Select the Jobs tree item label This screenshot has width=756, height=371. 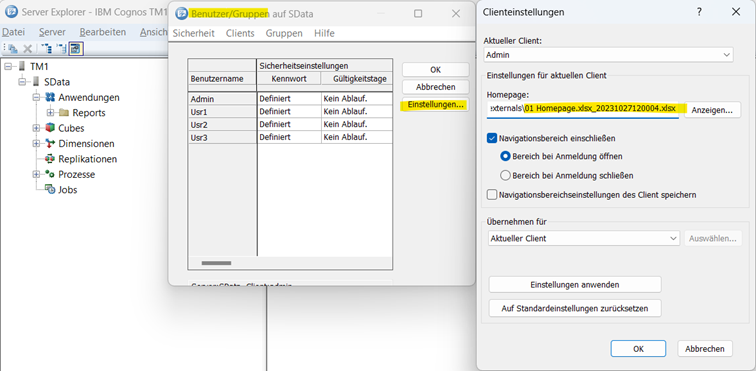(68, 190)
